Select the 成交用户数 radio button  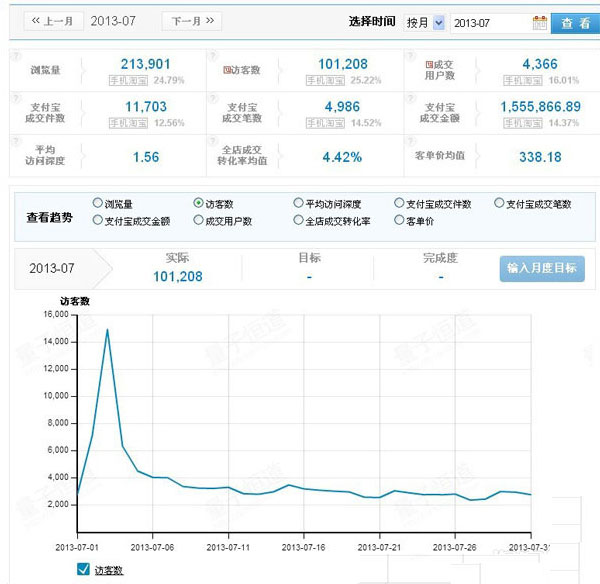(x=198, y=220)
